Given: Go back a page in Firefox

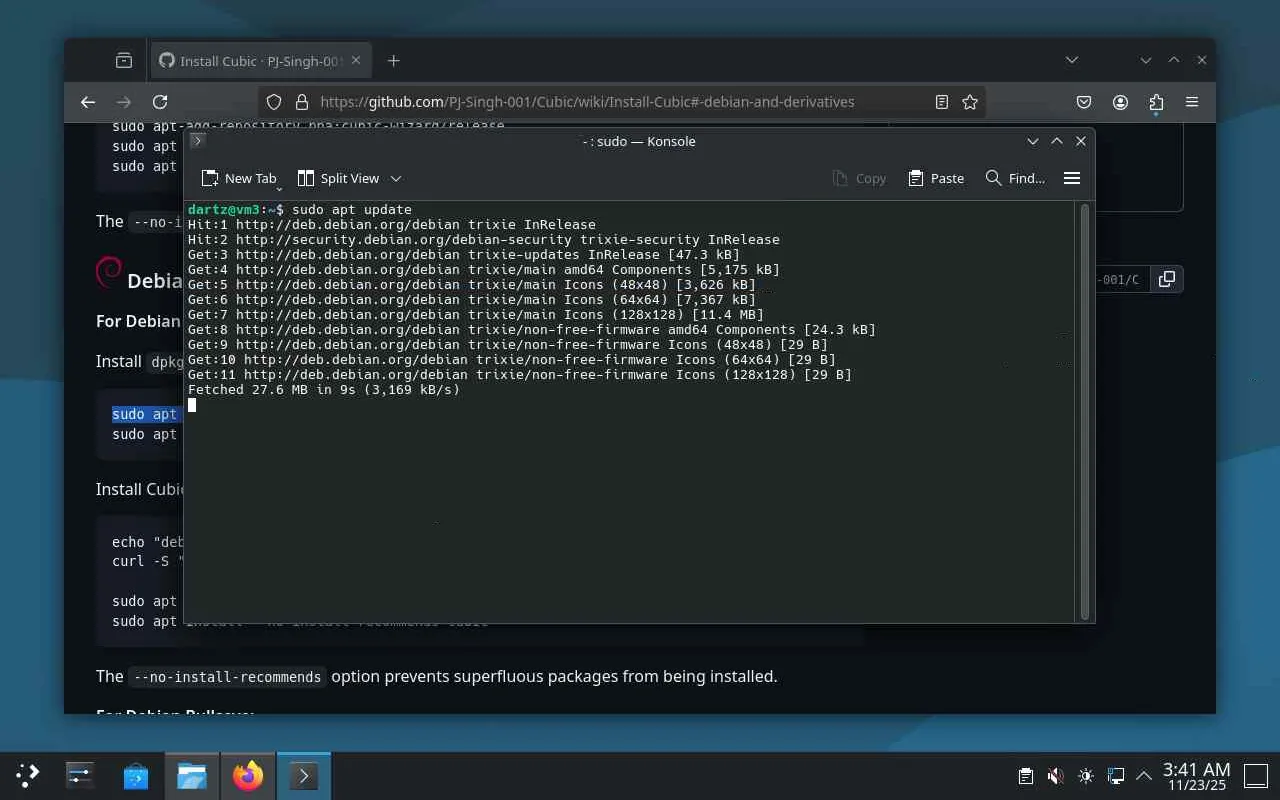Looking at the screenshot, I should 88,102.
